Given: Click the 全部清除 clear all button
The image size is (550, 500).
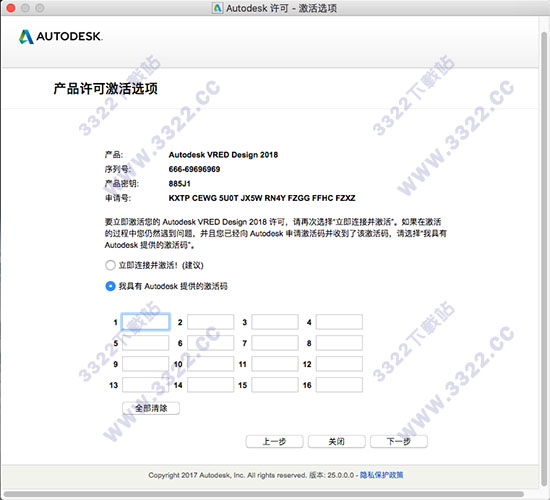Looking at the screenshot, I should tap(151, 408).
